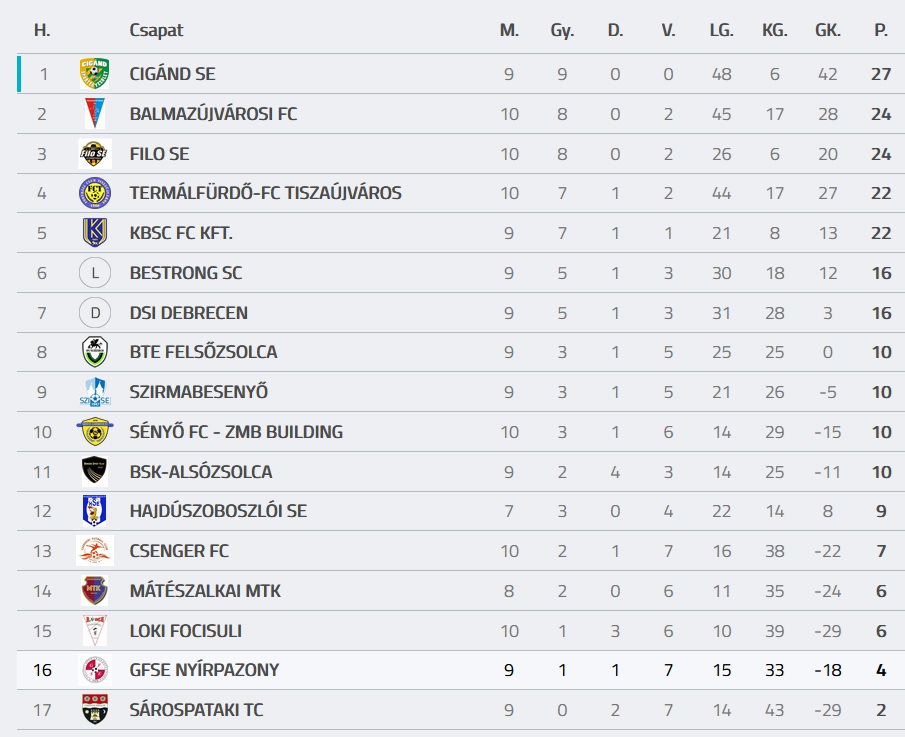Click the Filo SE team badge
Image resolution: width=905 pixels, height=737 pixels.
[95, 154]
